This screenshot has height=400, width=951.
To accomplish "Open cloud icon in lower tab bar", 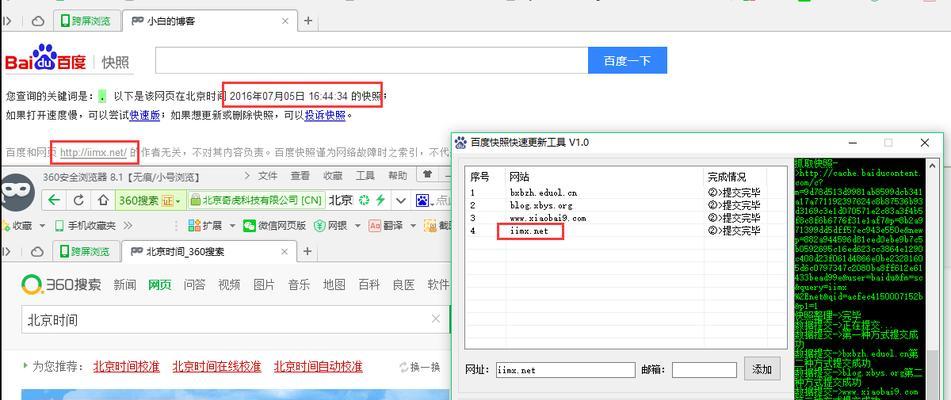I will [x=38, y=251].
